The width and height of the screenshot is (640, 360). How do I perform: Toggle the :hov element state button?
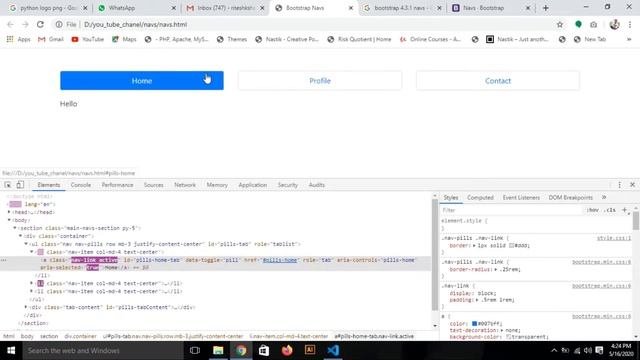pyautogui.click(x=593, y=210)
